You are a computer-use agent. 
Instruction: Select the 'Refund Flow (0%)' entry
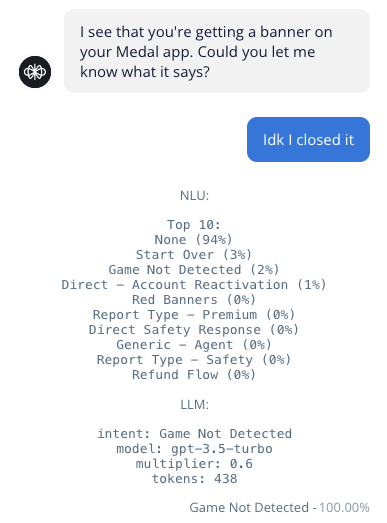(194, 375)
